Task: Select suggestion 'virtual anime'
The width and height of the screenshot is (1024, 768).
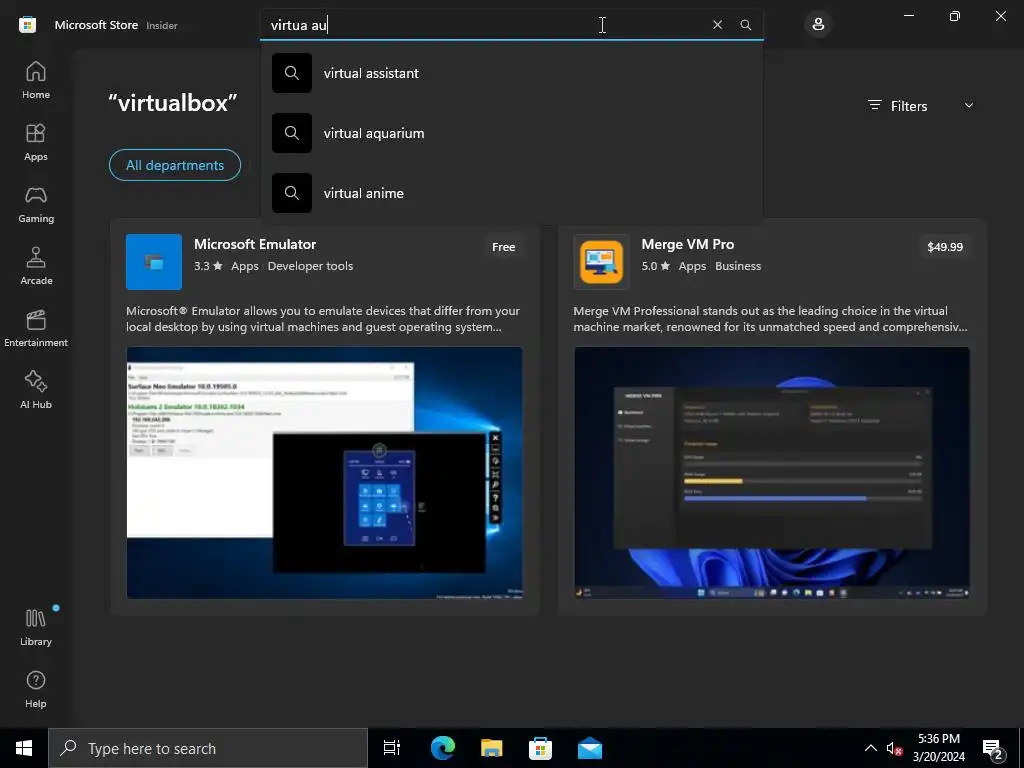Action: pos(511,193)
